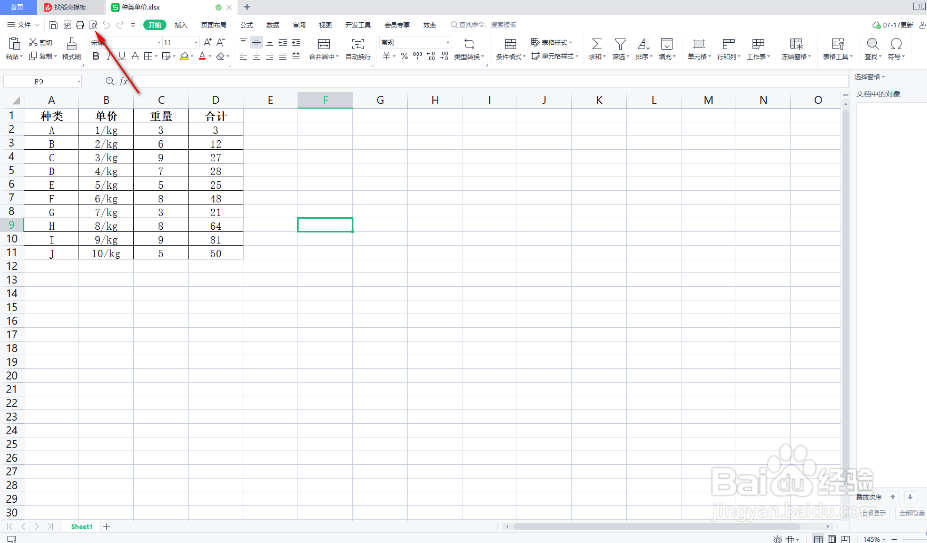Expand the Name Box dropdown arrow
This screenshot has height=543, width=927.
tap(78, 81)
